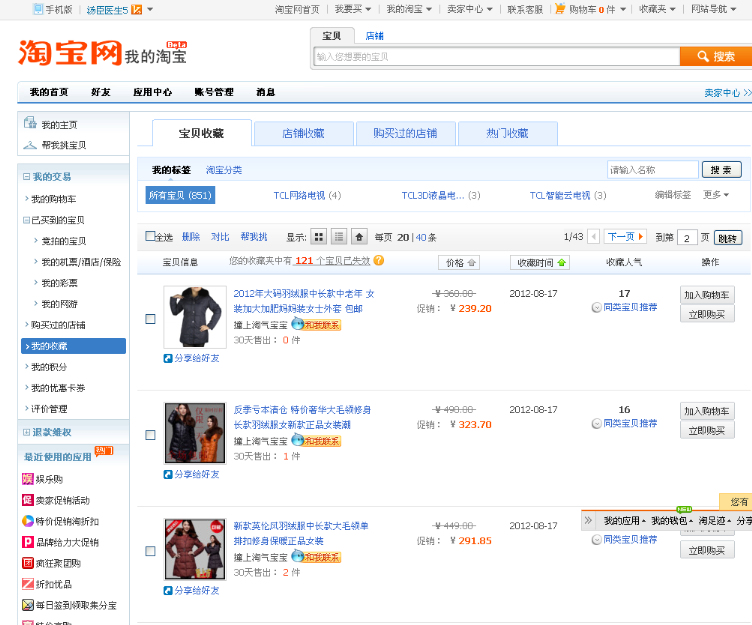Screen dimensions: 752x625
Task: Switch to 购买过的店铺 tab
Action: pos(405,133)
